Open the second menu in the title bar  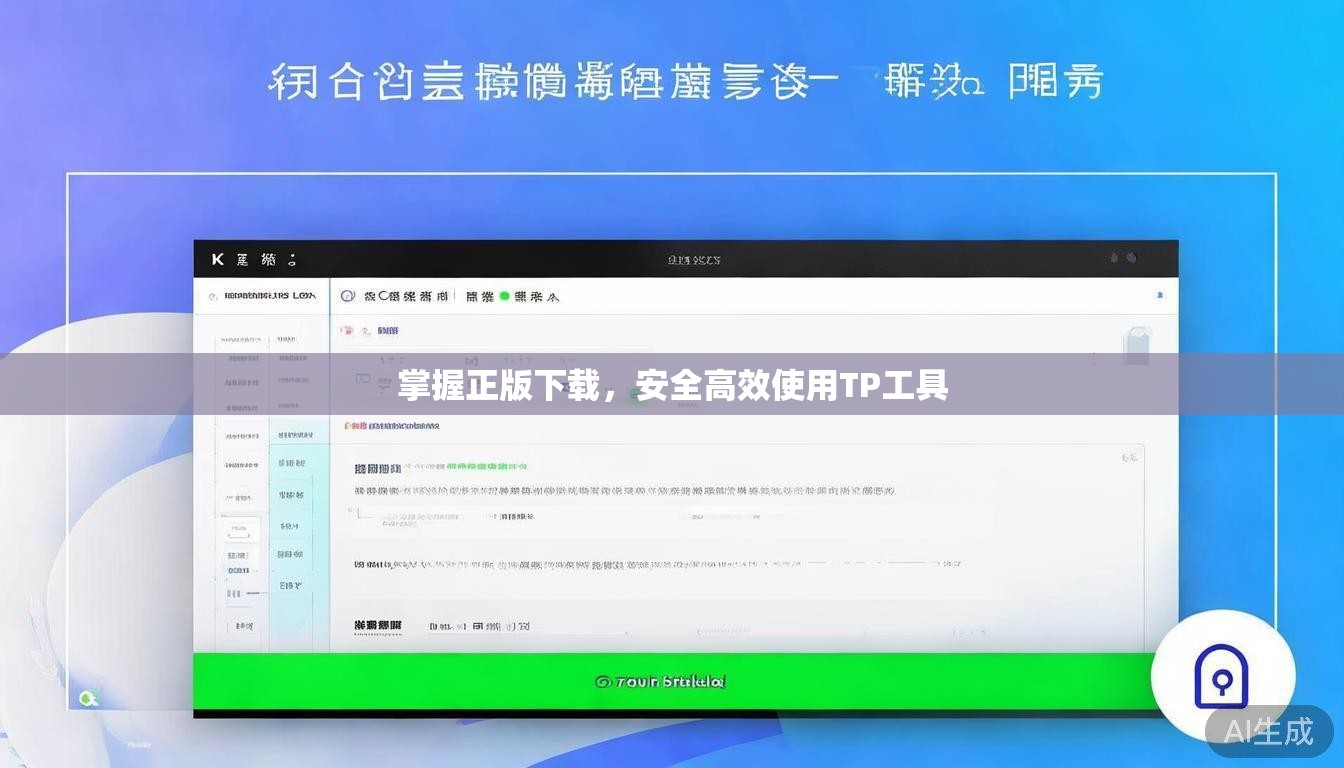(x=268, y=259)
